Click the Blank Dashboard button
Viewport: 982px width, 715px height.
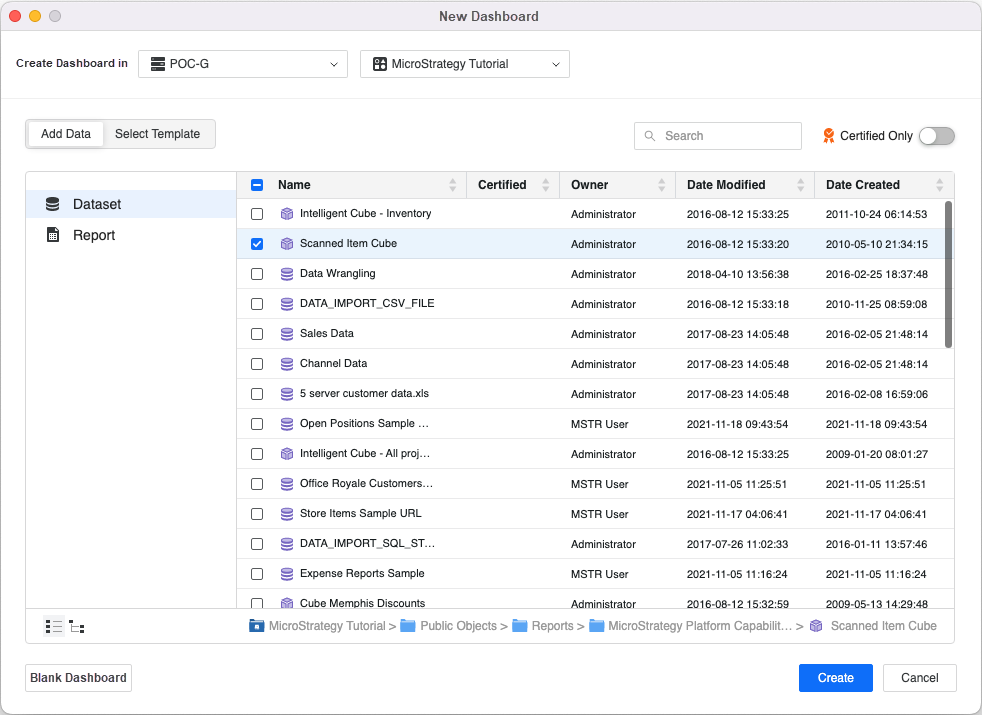pos(78,678)
